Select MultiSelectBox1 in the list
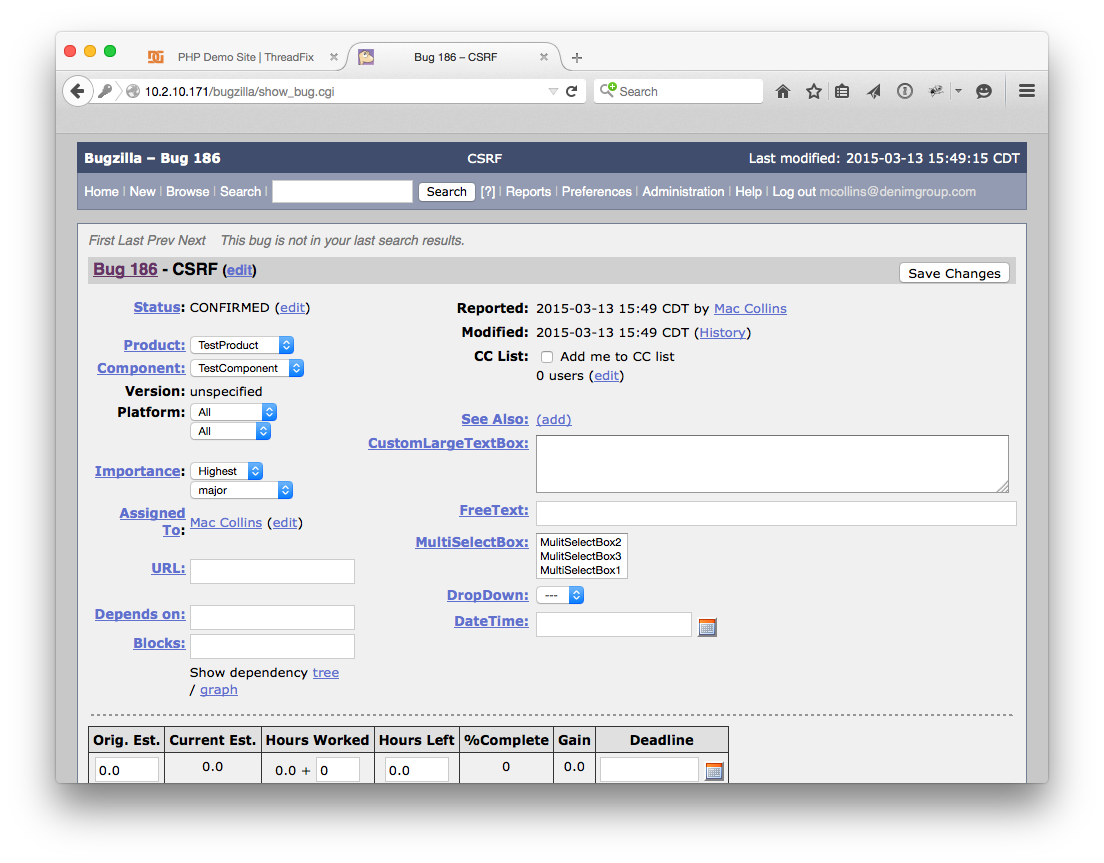 [581, 570]
